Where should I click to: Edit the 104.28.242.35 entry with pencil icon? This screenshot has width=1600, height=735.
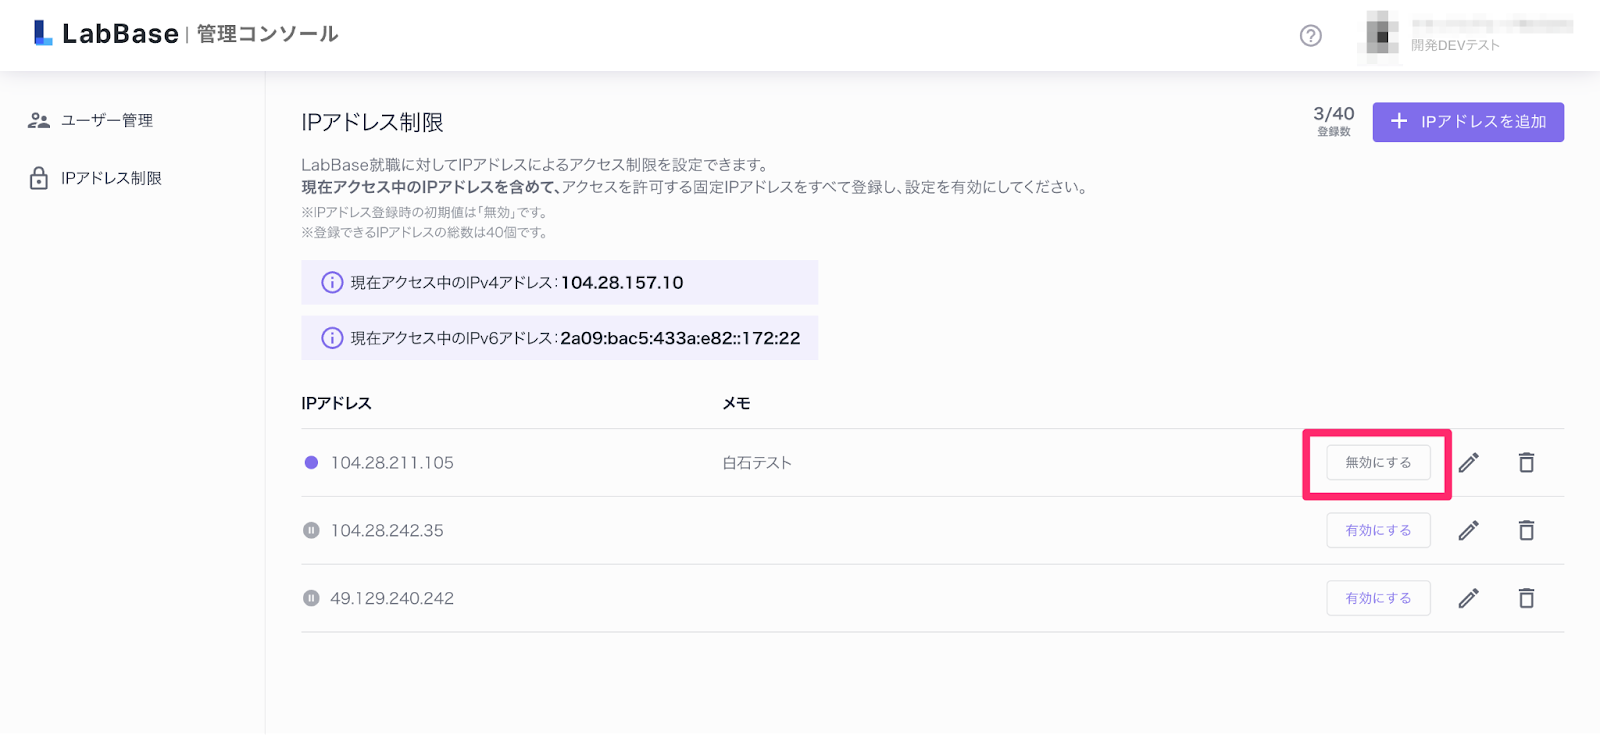pos(1468,531)
